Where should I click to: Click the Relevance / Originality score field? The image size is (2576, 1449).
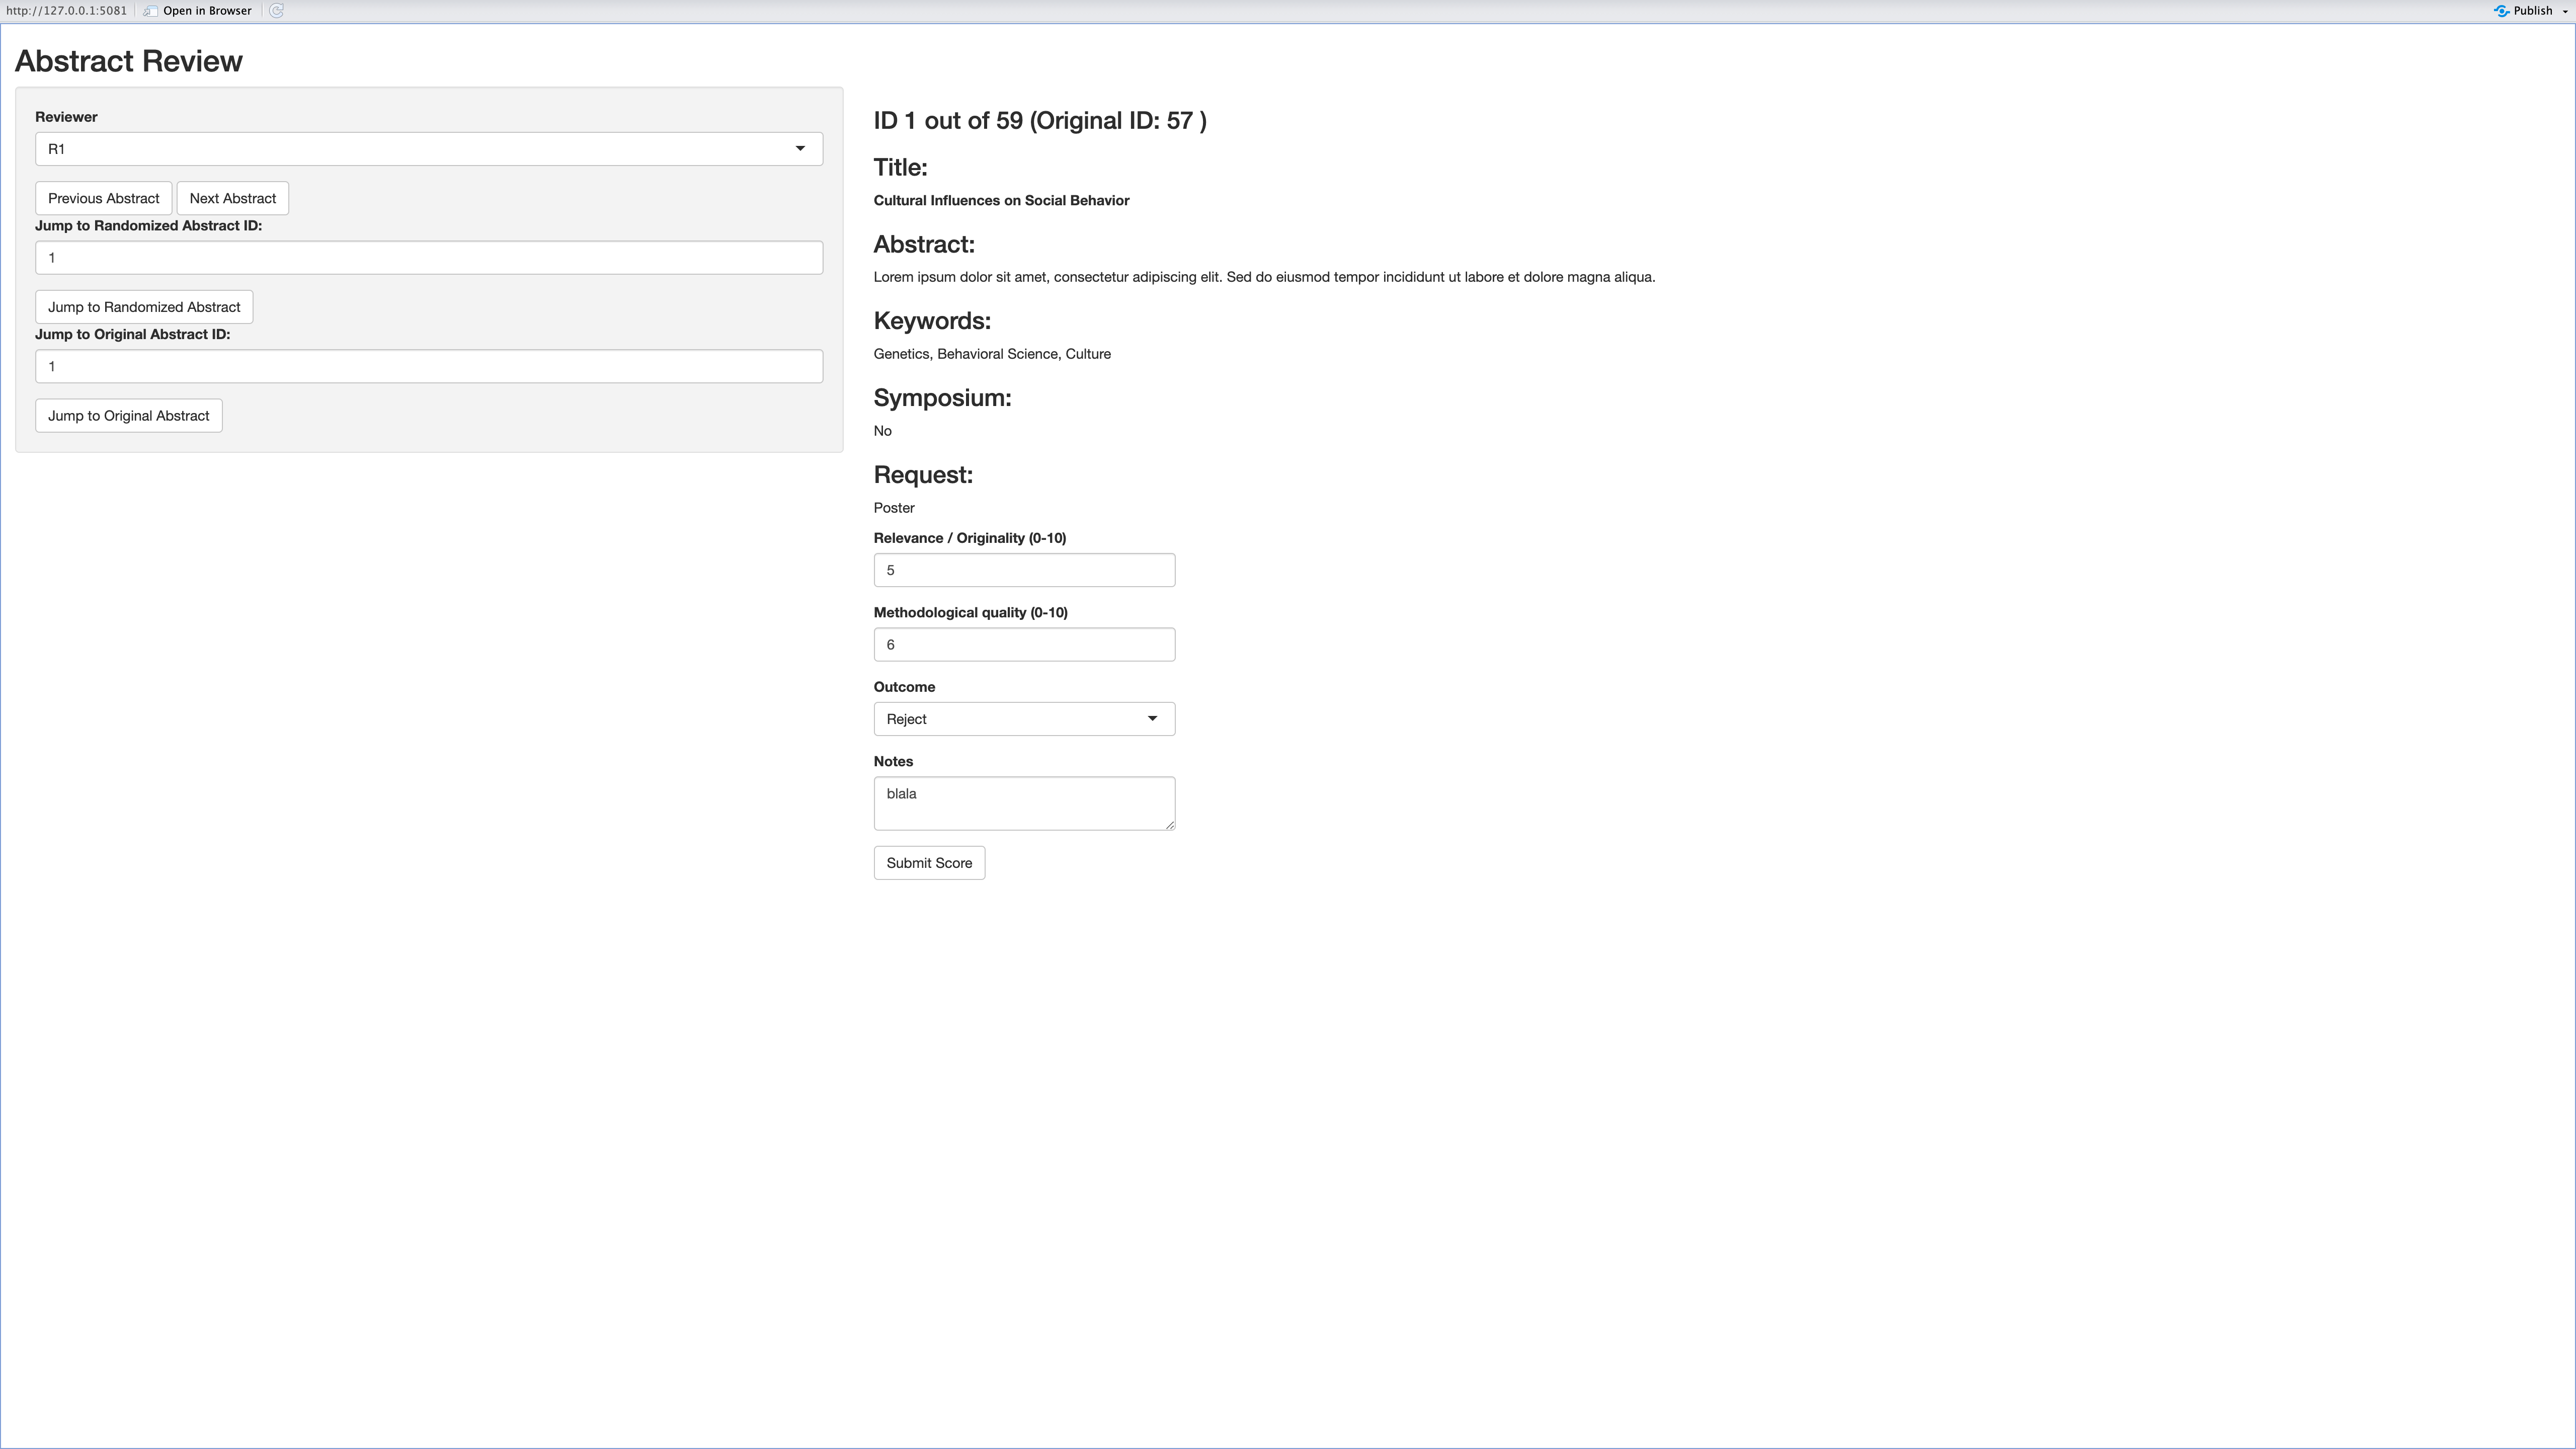pos(1024,570)
